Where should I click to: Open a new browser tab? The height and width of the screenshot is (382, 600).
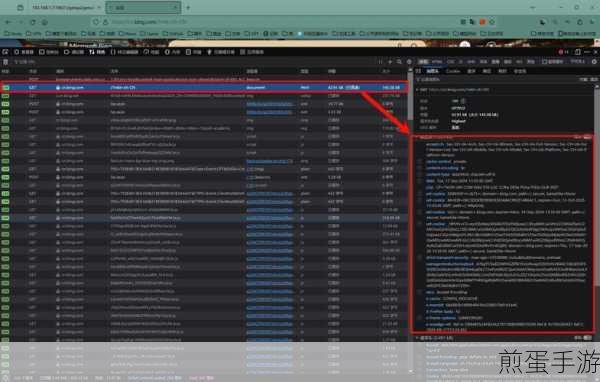pos(188,7)
